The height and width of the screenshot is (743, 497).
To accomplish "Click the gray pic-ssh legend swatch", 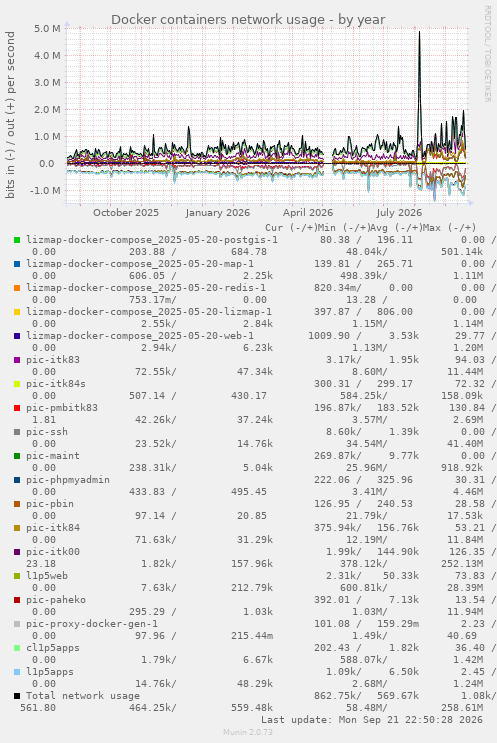I will pyautogui.click(x=17, y=432).
